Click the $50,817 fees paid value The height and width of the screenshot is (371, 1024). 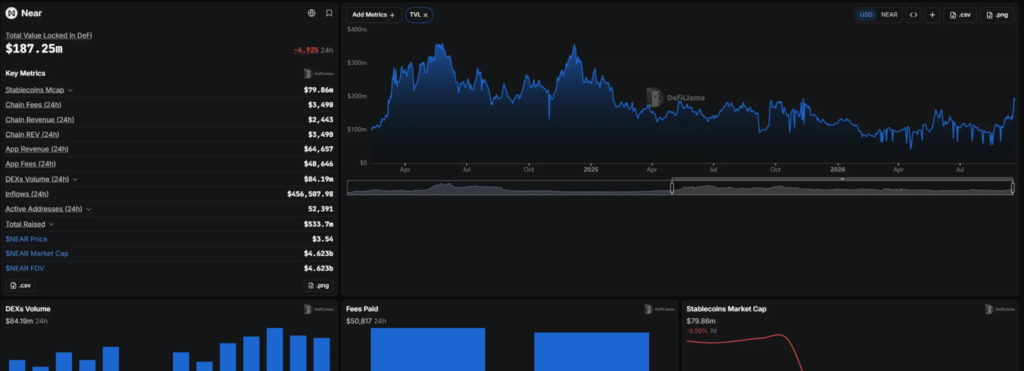pyautogui.click(x=359, y=321)
